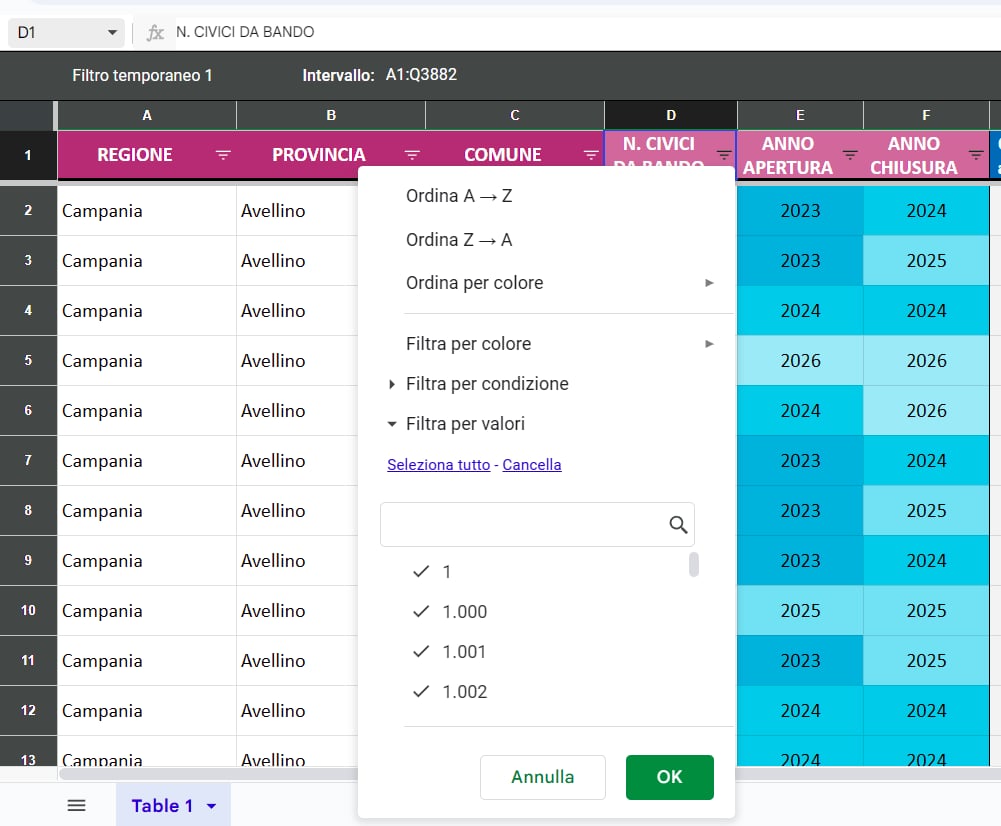Open the ANNO APERTURA filter icon

pos(850,155)
